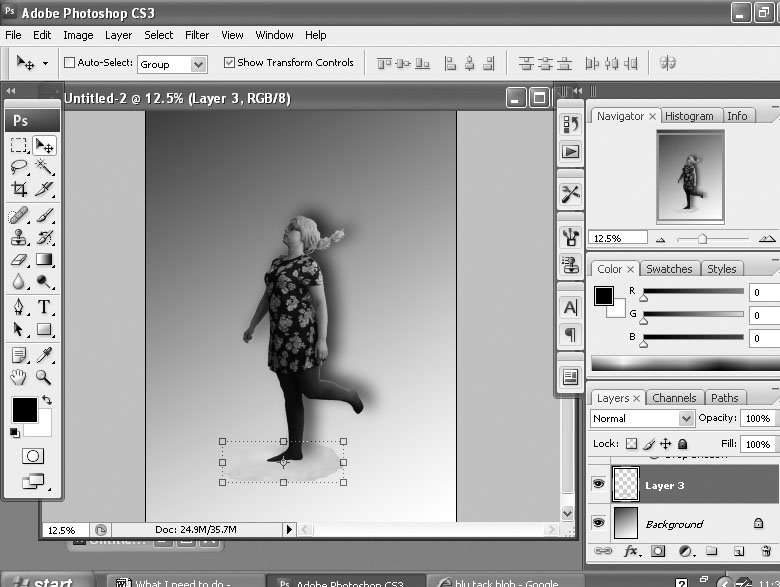This screenshot has height=587, width=780.
Task: Switch to the Swatches tab
Action: [x=669, y=269]
